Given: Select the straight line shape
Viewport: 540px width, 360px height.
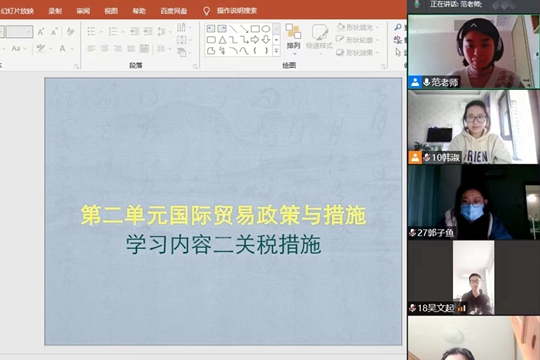Looking at the screenshot, I should [233, 28].
